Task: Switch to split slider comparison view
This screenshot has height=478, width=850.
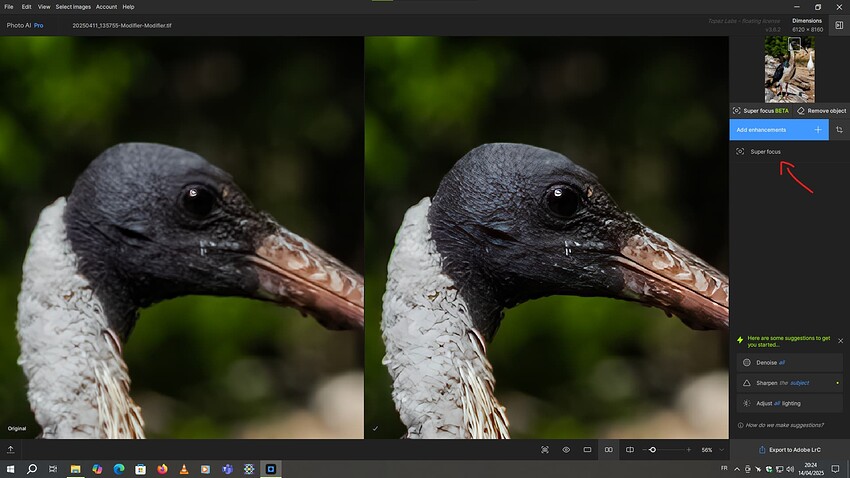Action: [x=629, y=450]
